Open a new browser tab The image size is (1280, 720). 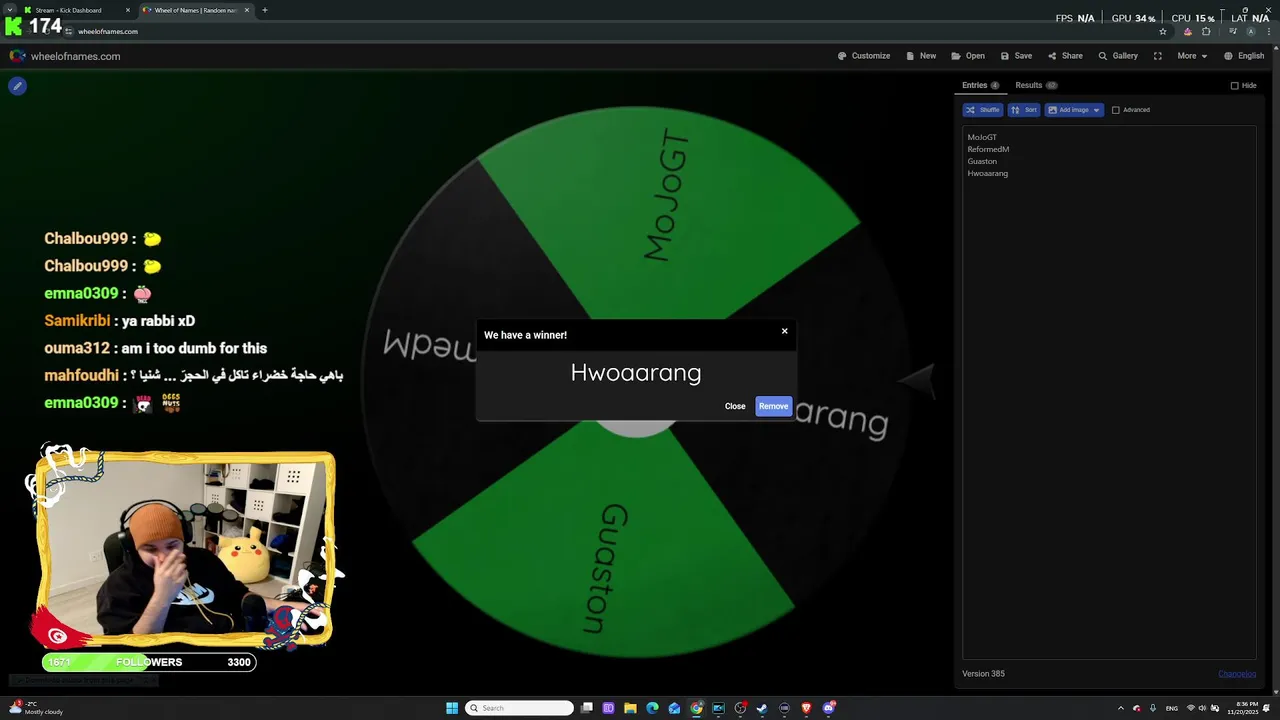264,10
